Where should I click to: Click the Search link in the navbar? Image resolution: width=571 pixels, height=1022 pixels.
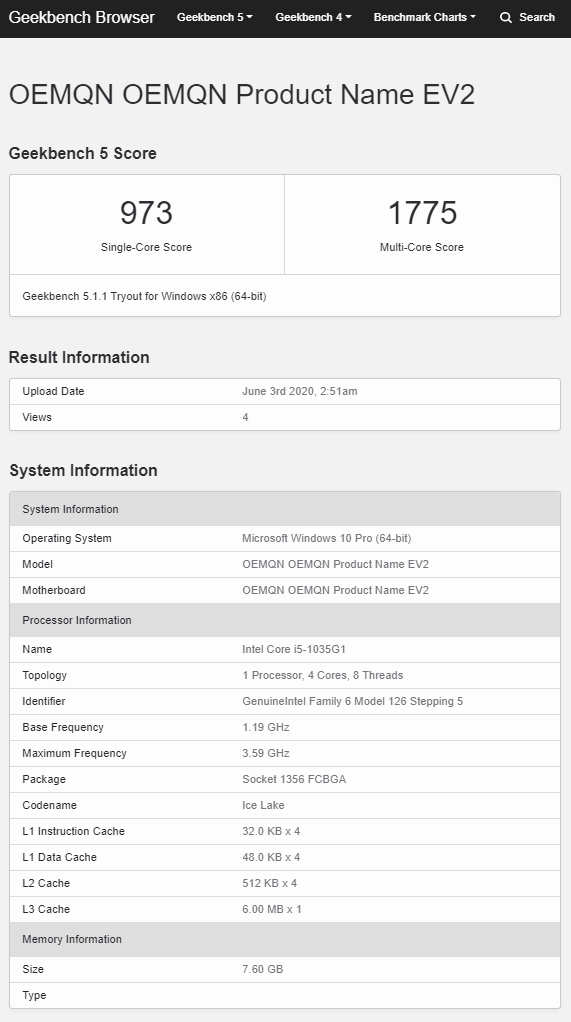527,18
